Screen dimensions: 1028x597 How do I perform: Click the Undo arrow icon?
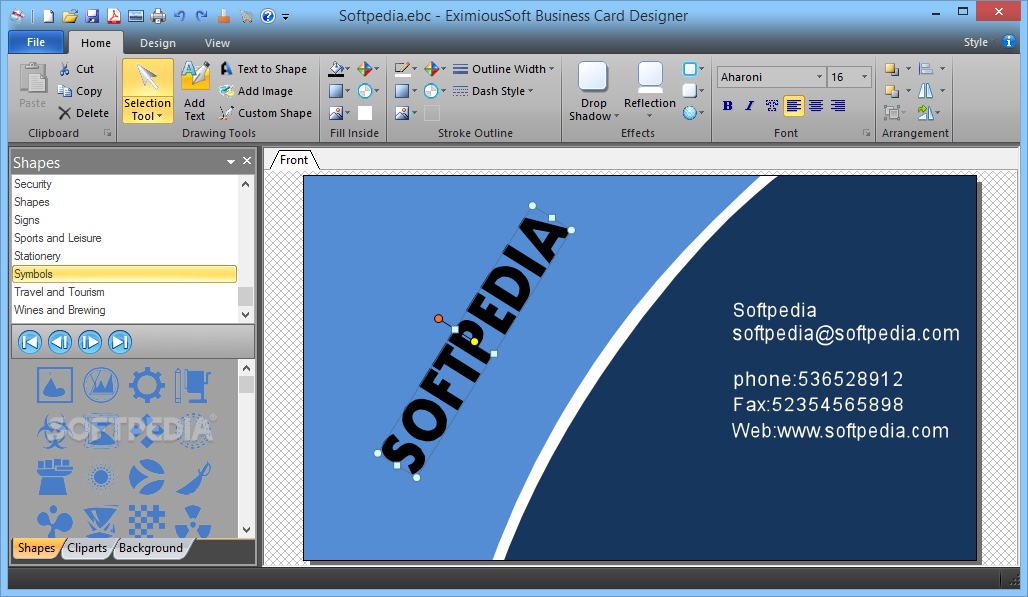180,16
